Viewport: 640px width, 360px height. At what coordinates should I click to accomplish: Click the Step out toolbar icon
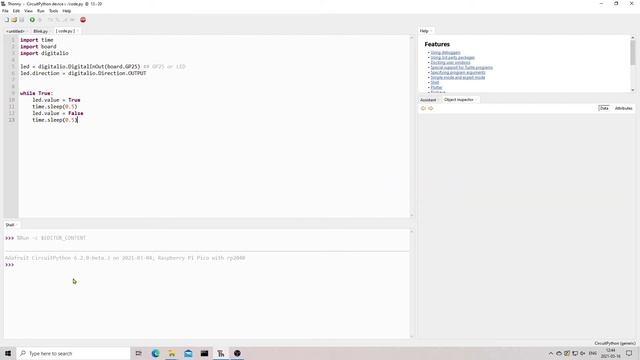[x=65, y=20]
